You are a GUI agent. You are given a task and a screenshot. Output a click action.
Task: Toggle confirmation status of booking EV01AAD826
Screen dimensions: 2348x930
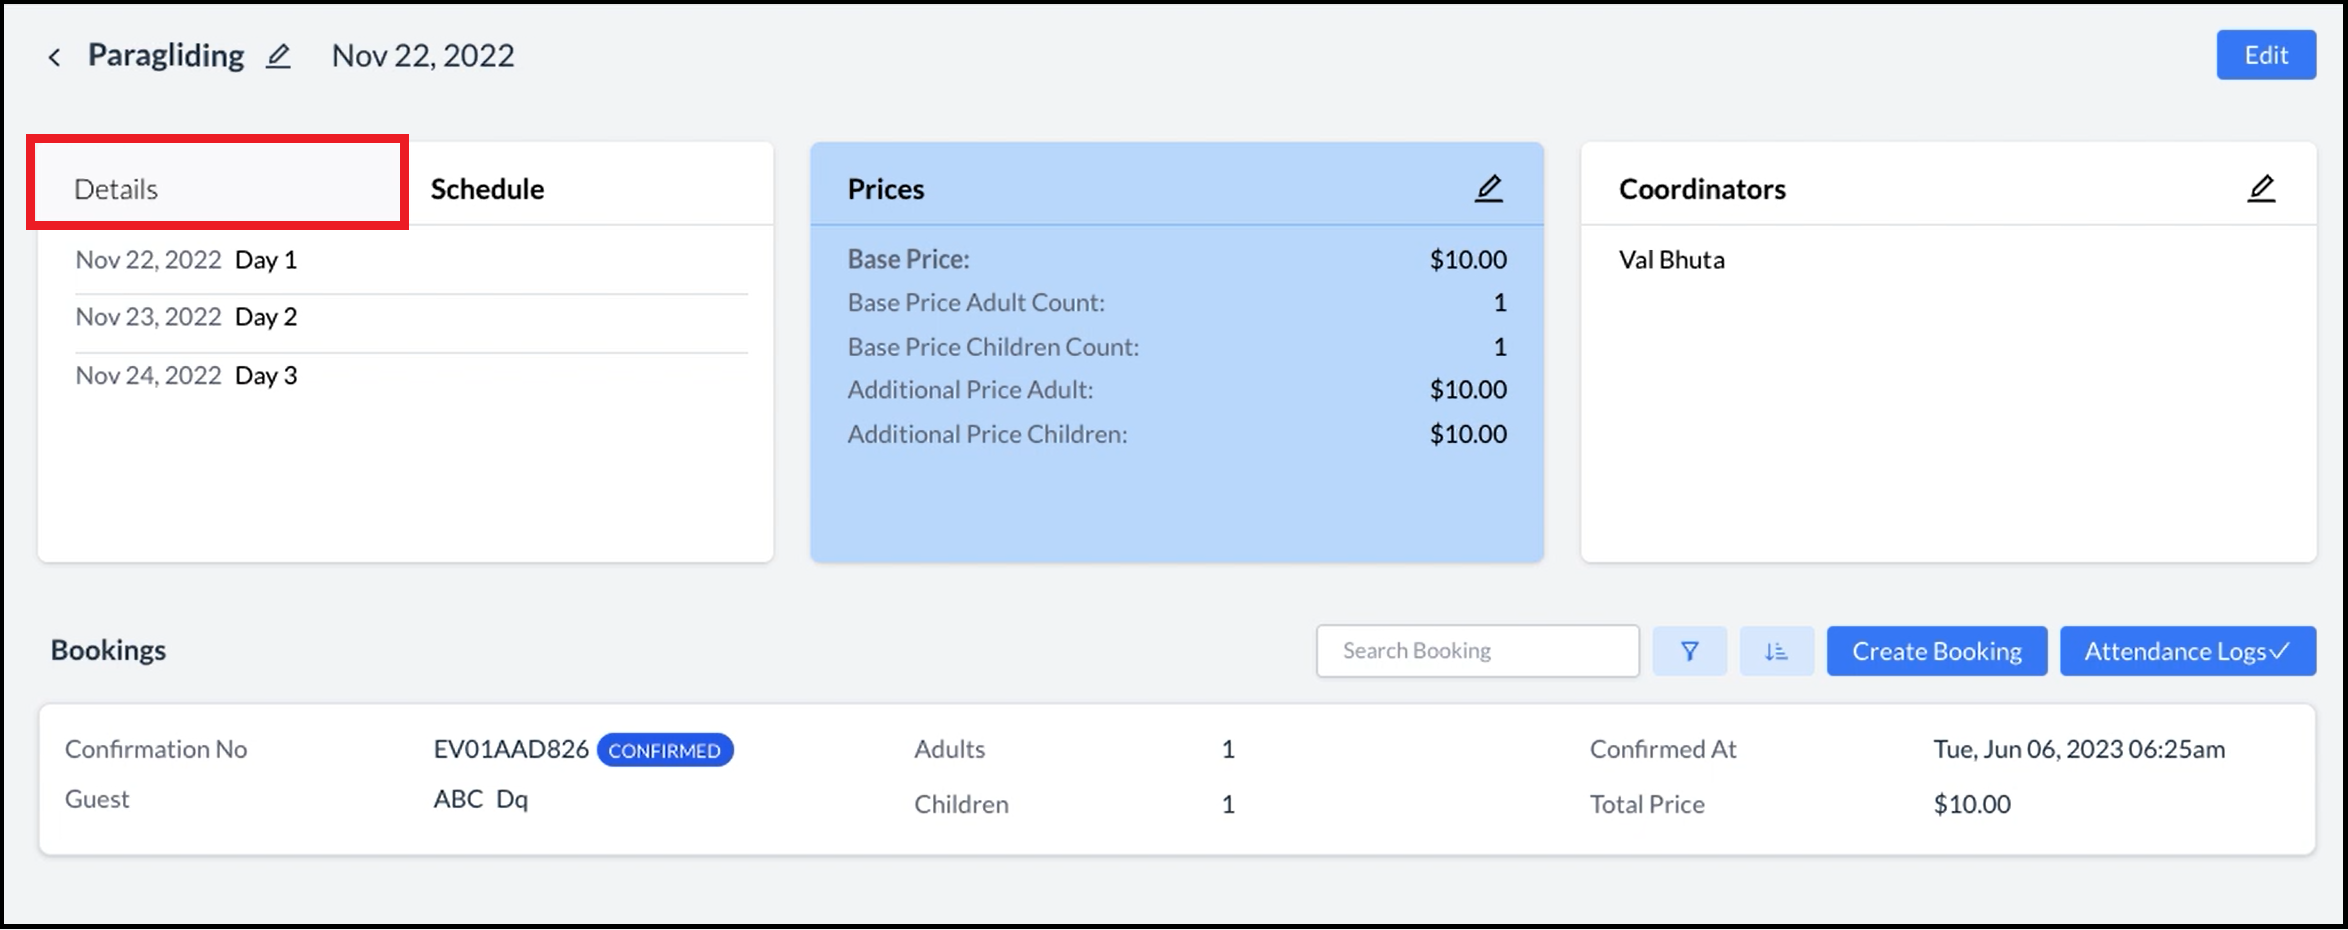pos(665,750)
